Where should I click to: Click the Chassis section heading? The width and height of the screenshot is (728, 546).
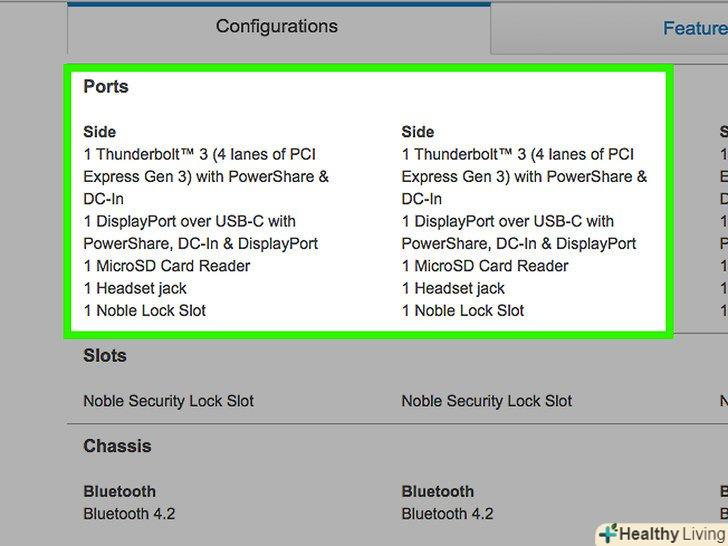pyautogui.click(x=117, y=446)
